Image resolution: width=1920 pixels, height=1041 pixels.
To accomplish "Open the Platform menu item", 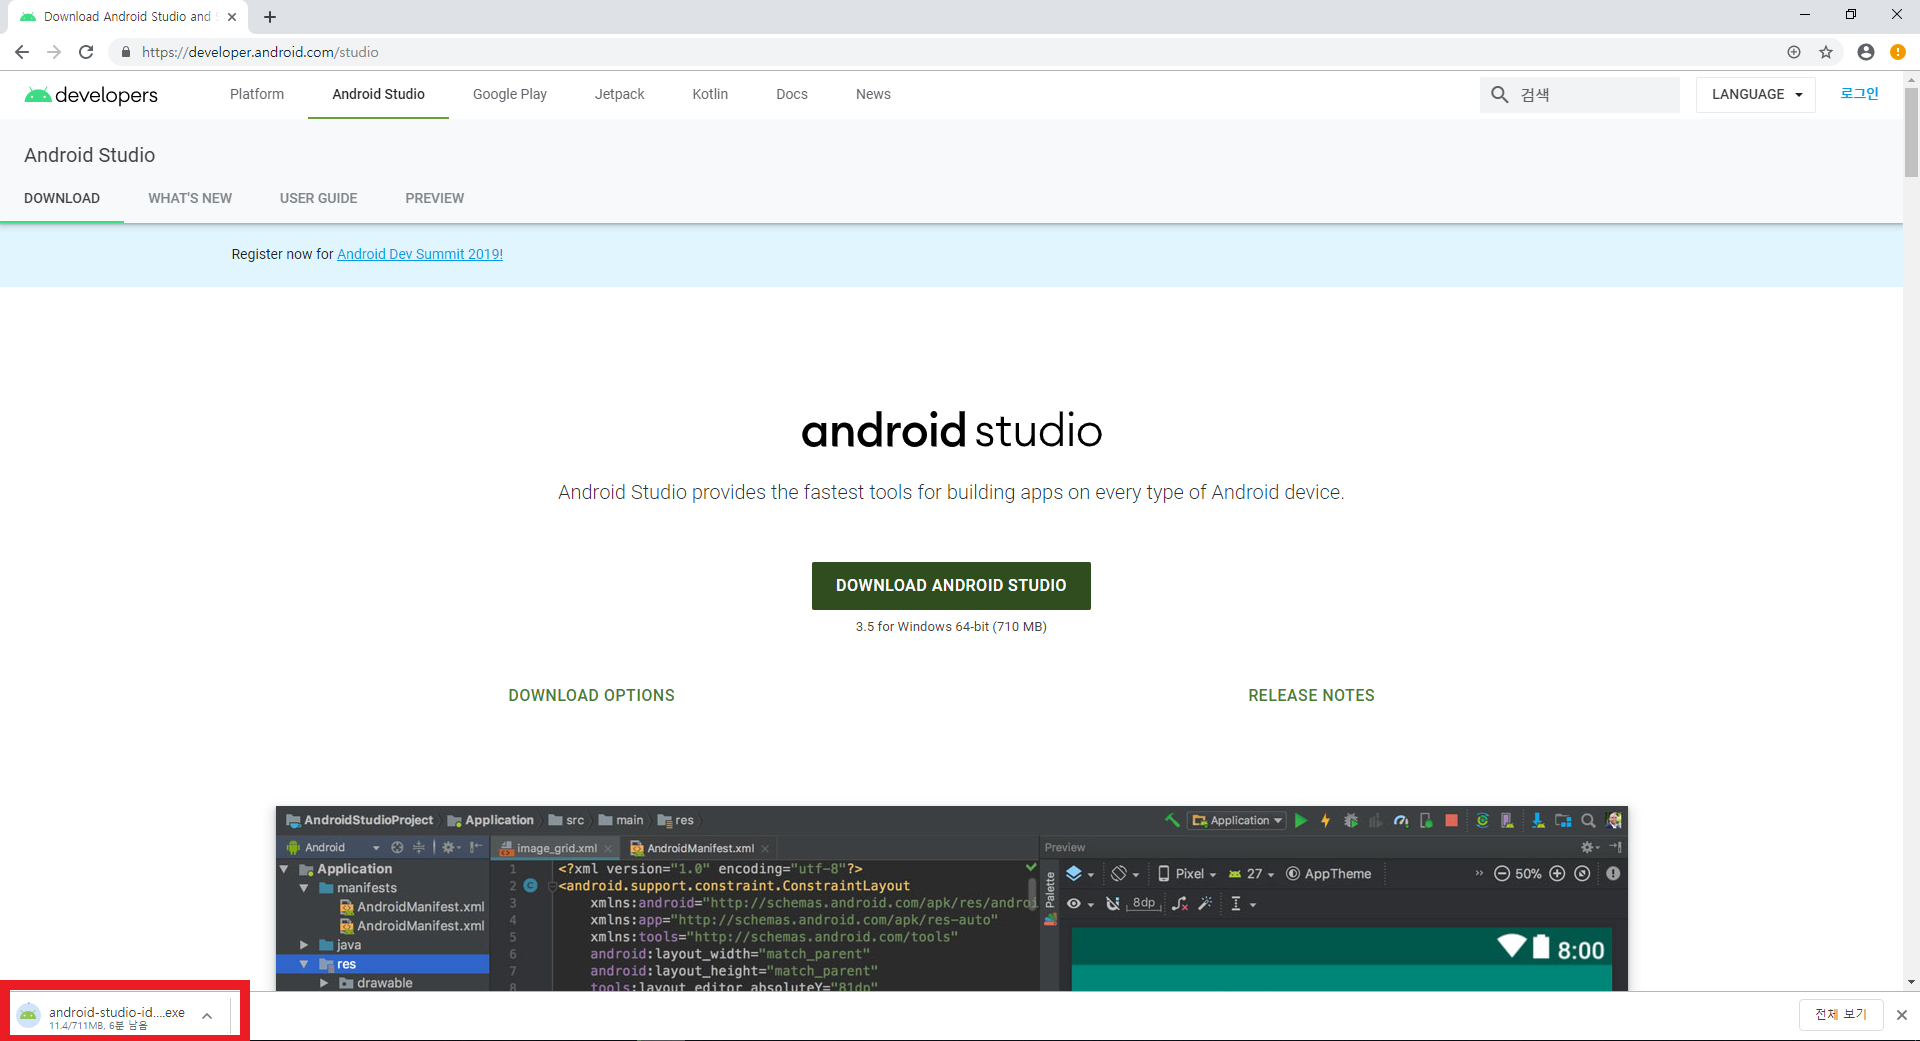I will 257,94.
